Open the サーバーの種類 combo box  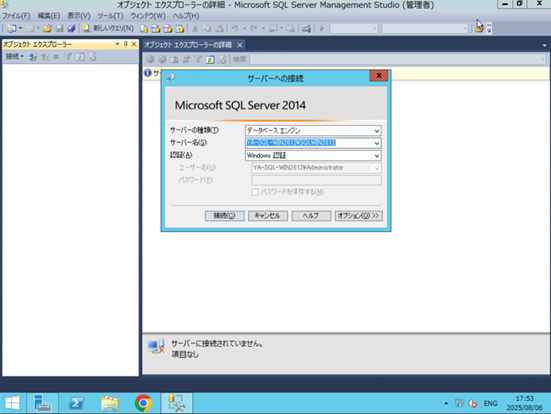coord(313,131)
